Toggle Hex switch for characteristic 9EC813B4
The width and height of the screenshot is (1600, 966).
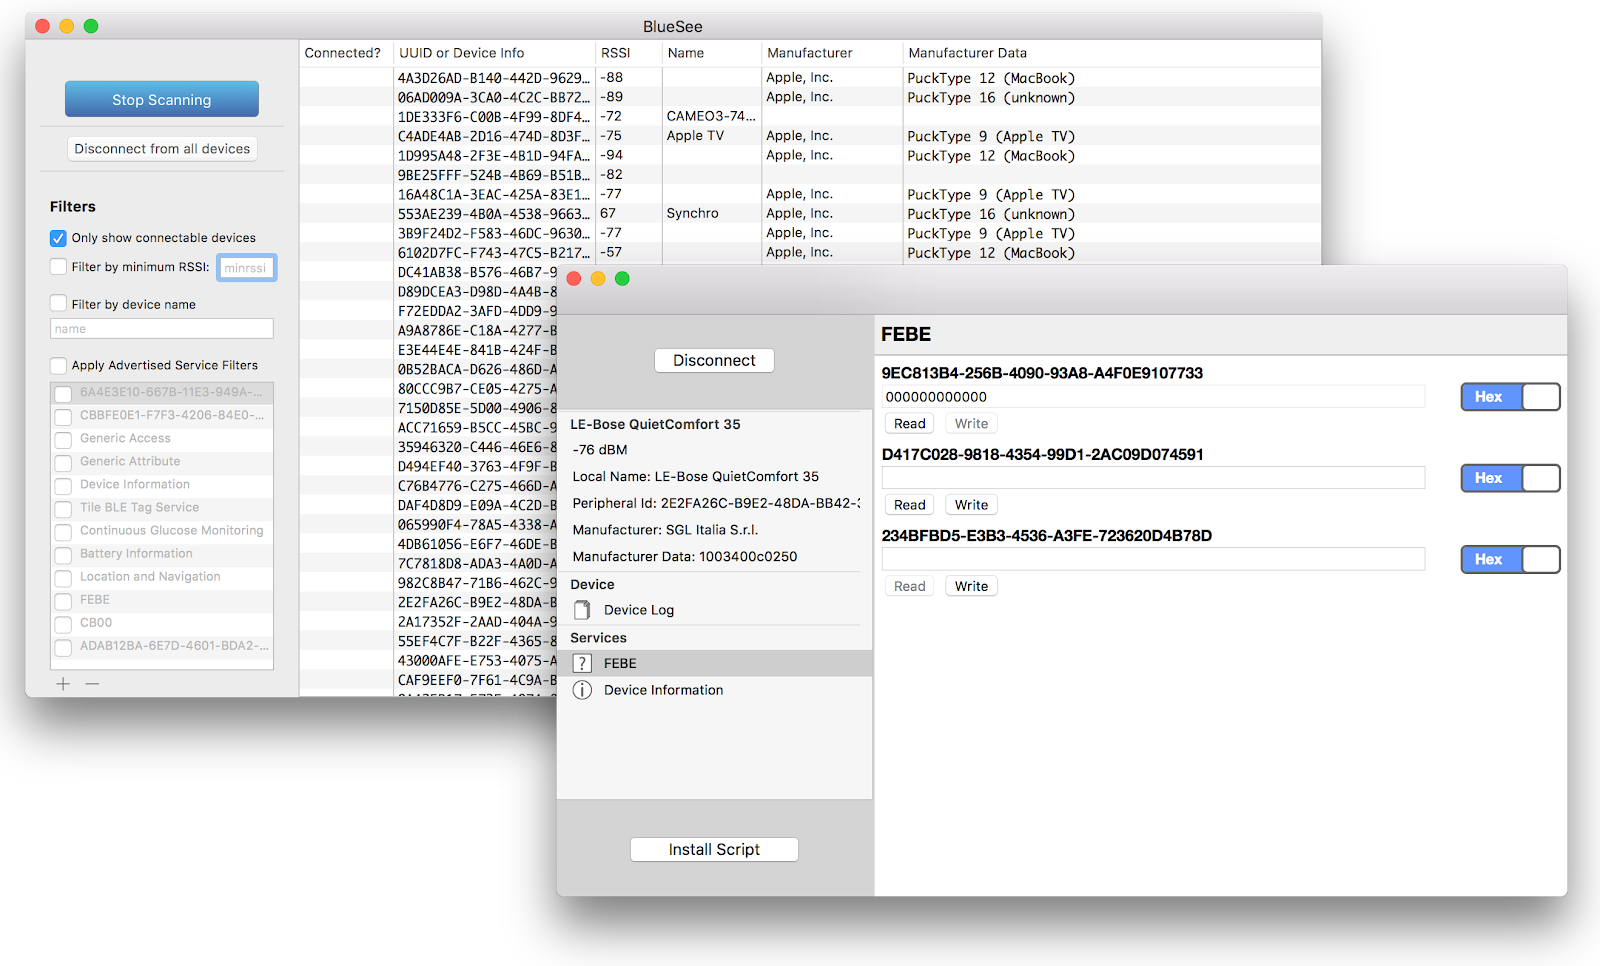point(1510,397)
